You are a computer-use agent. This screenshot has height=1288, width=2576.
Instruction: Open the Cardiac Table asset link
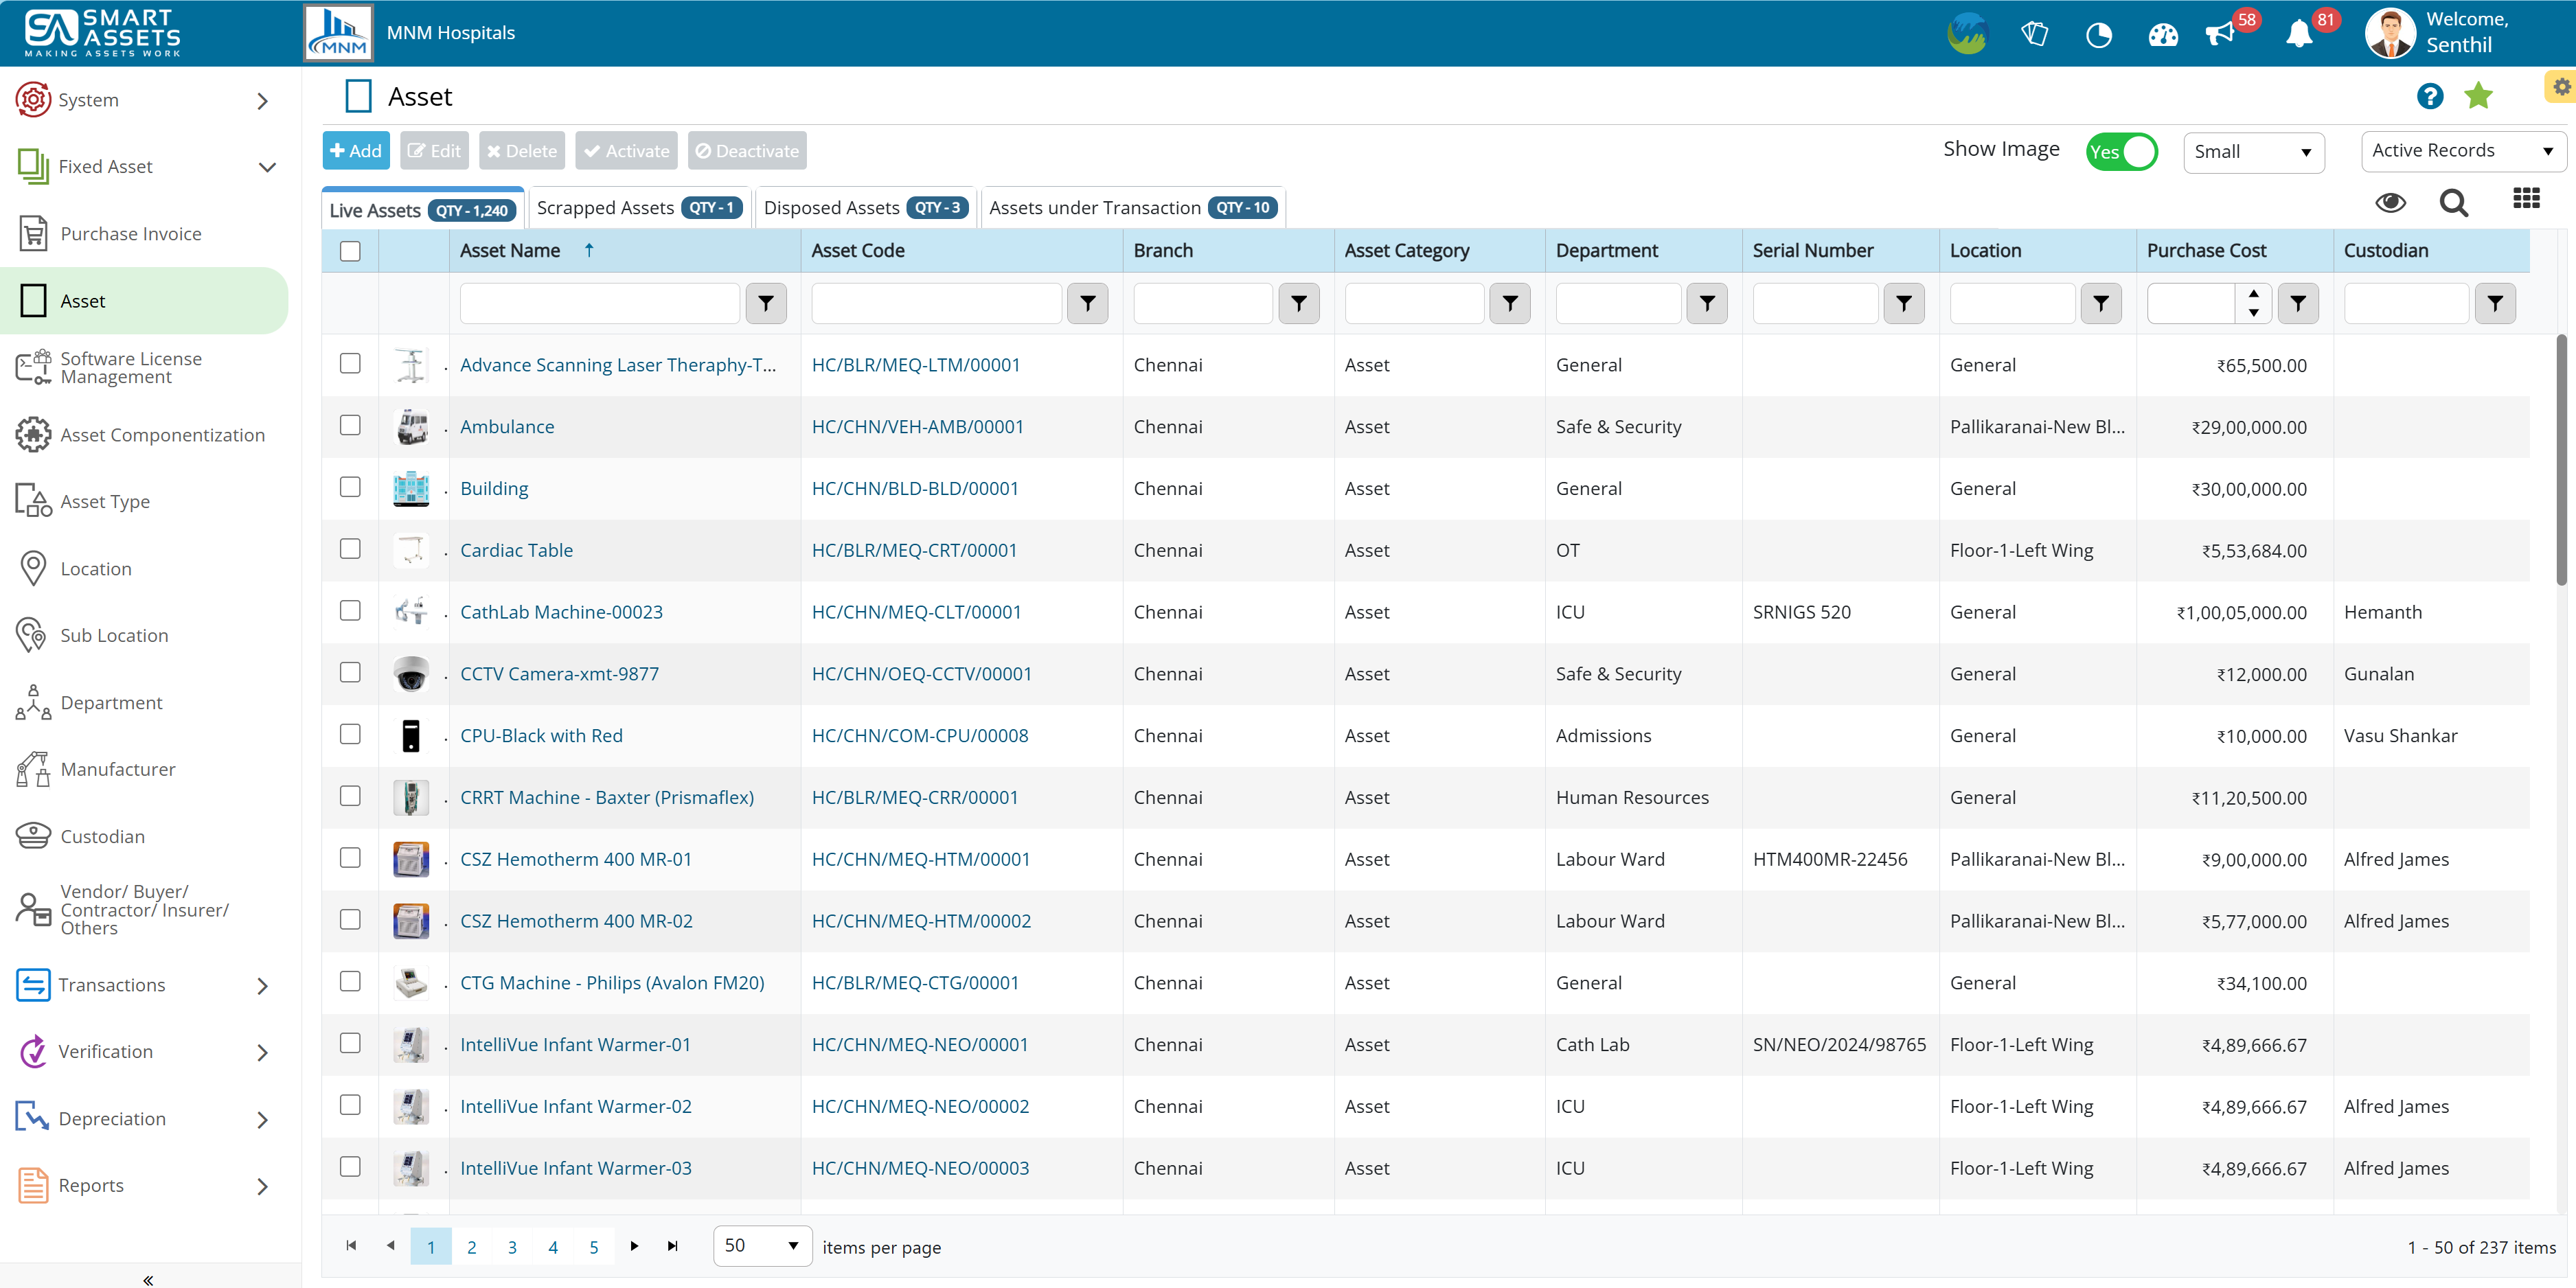516,550
